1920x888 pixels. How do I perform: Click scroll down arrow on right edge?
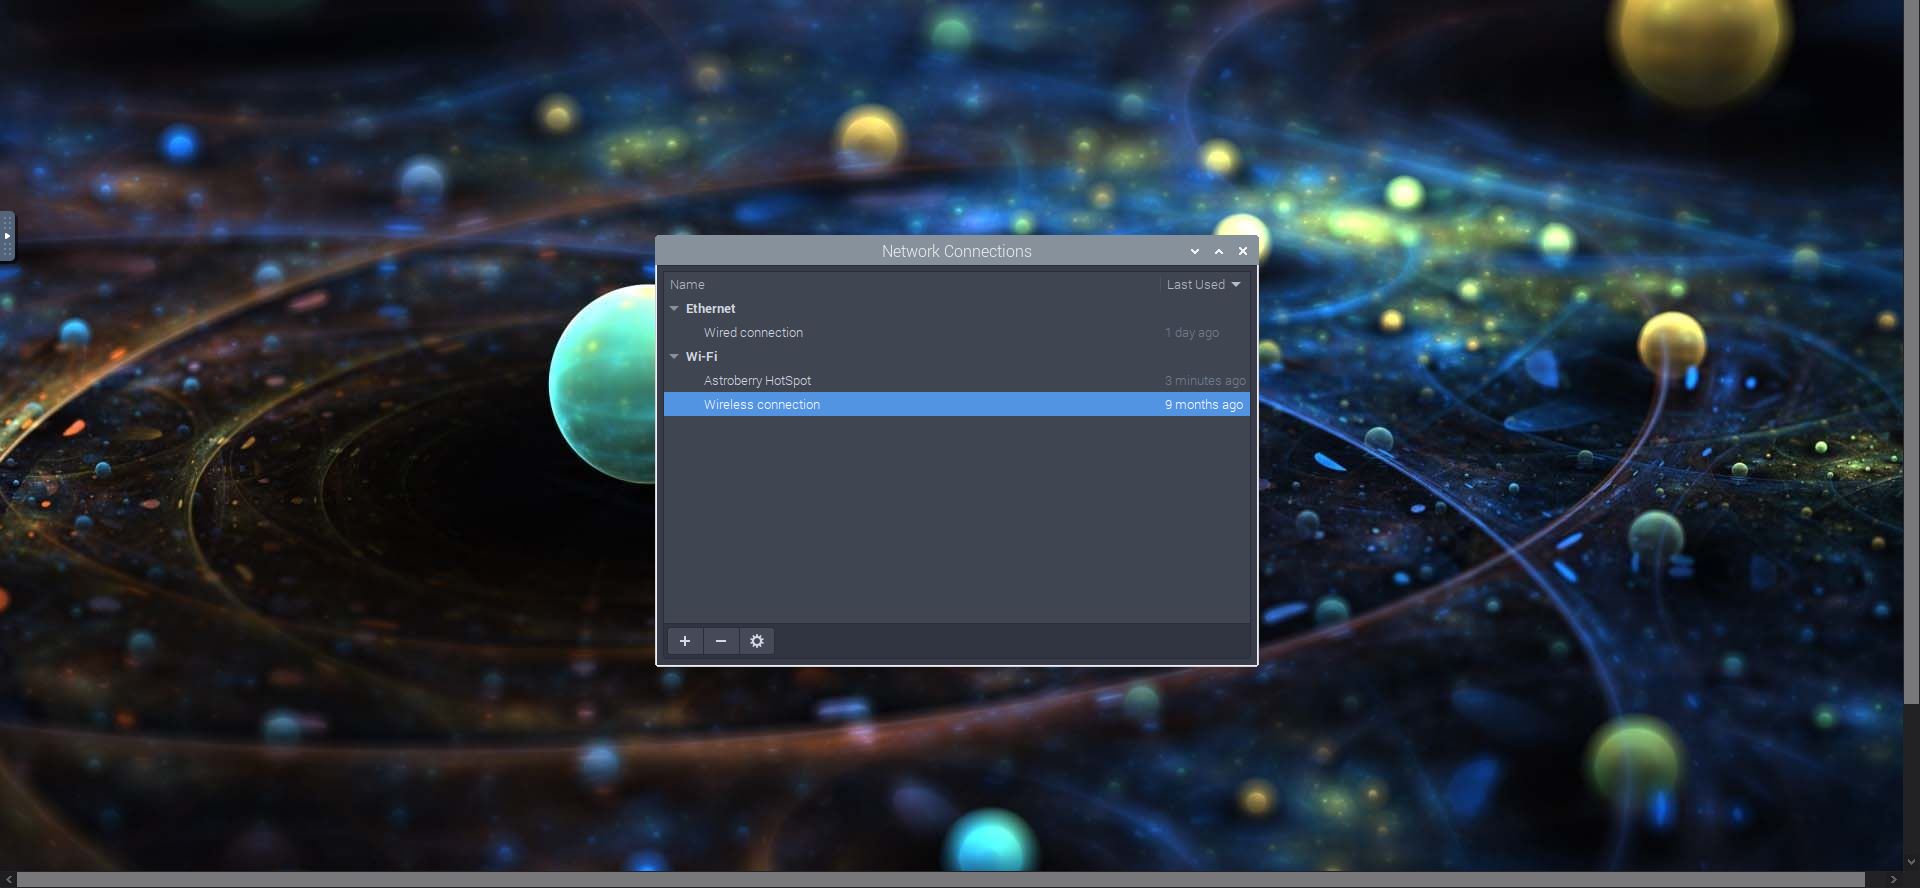click(1911, 862)
